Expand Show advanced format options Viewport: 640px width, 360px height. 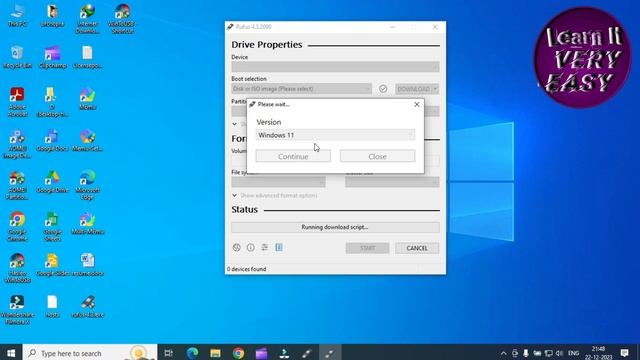click(x=275, y=196)
